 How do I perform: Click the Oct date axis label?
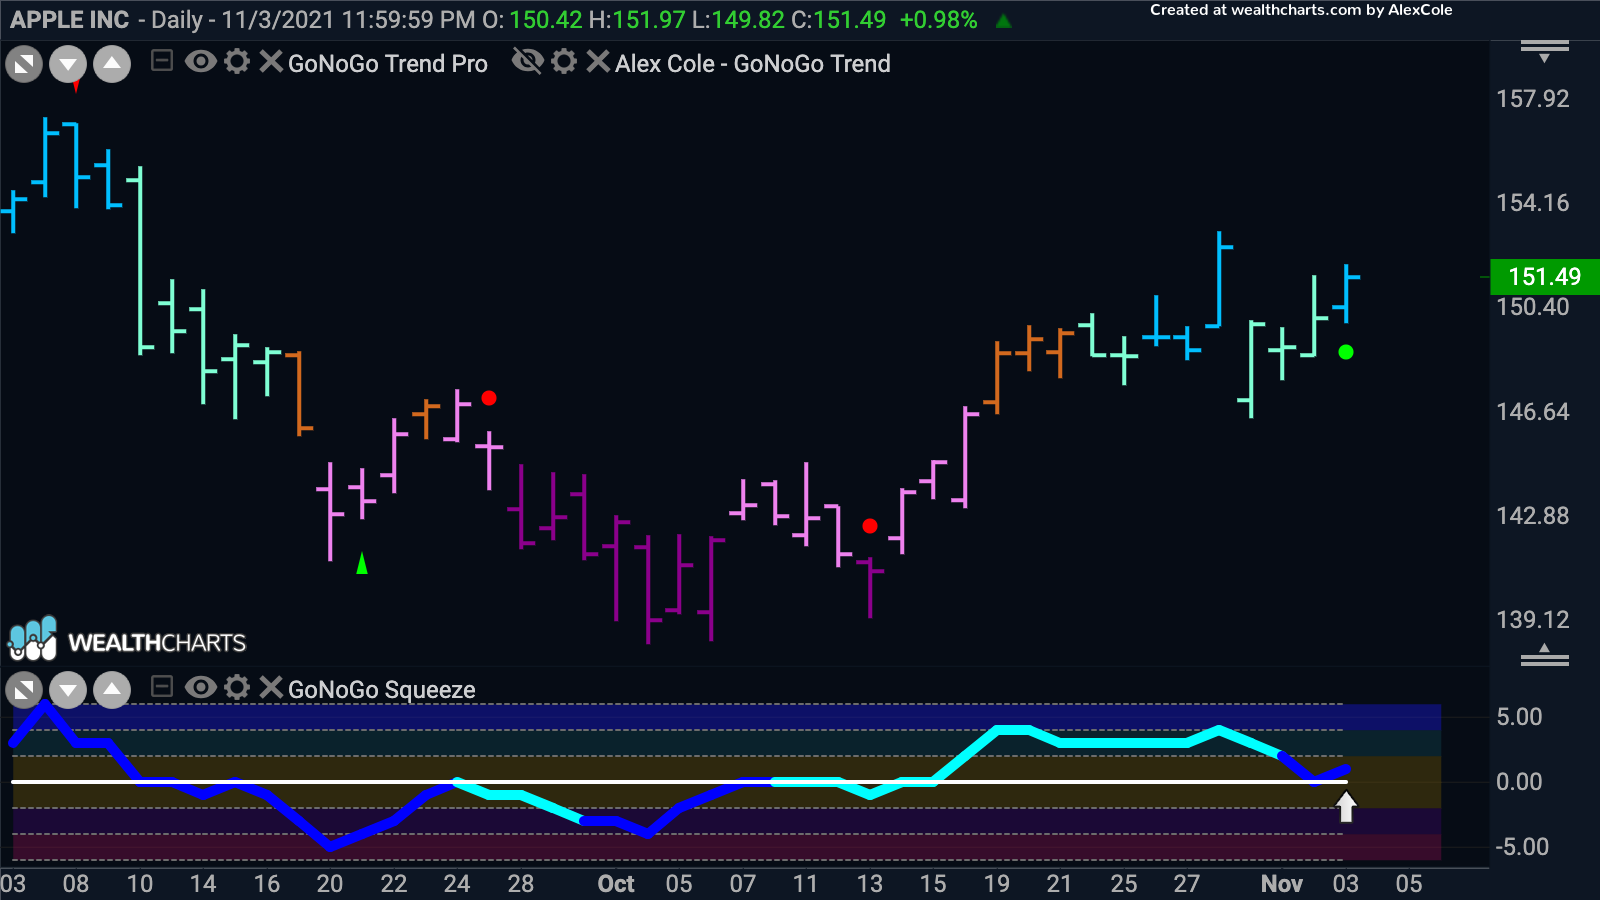pos(616,884)
